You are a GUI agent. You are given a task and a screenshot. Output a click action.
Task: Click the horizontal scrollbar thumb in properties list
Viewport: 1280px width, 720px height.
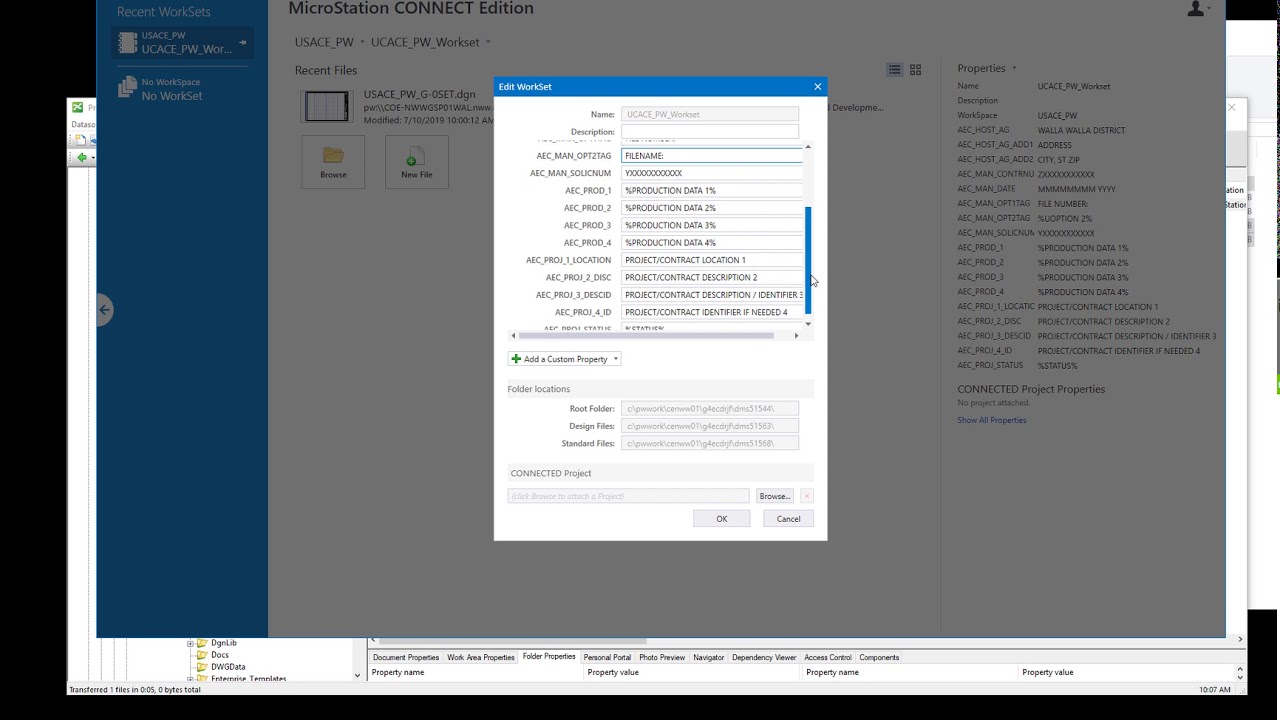[646, 336]
